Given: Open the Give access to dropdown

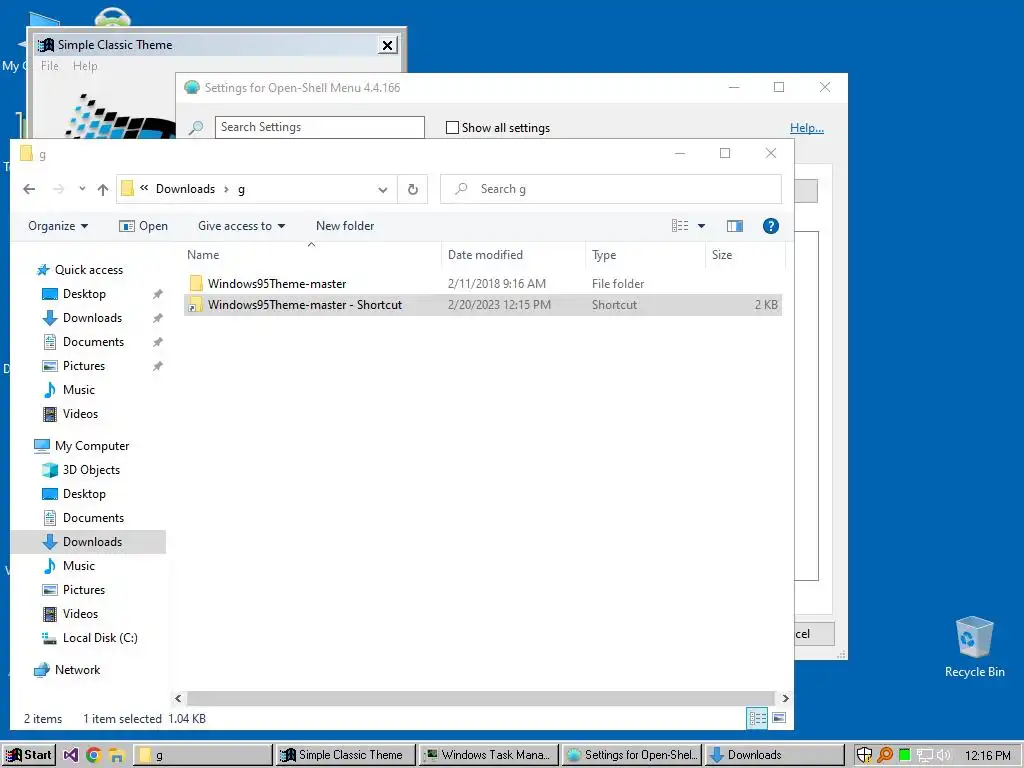Looking at the screenshot, I should pyautogui.click(x=242, y=226).
